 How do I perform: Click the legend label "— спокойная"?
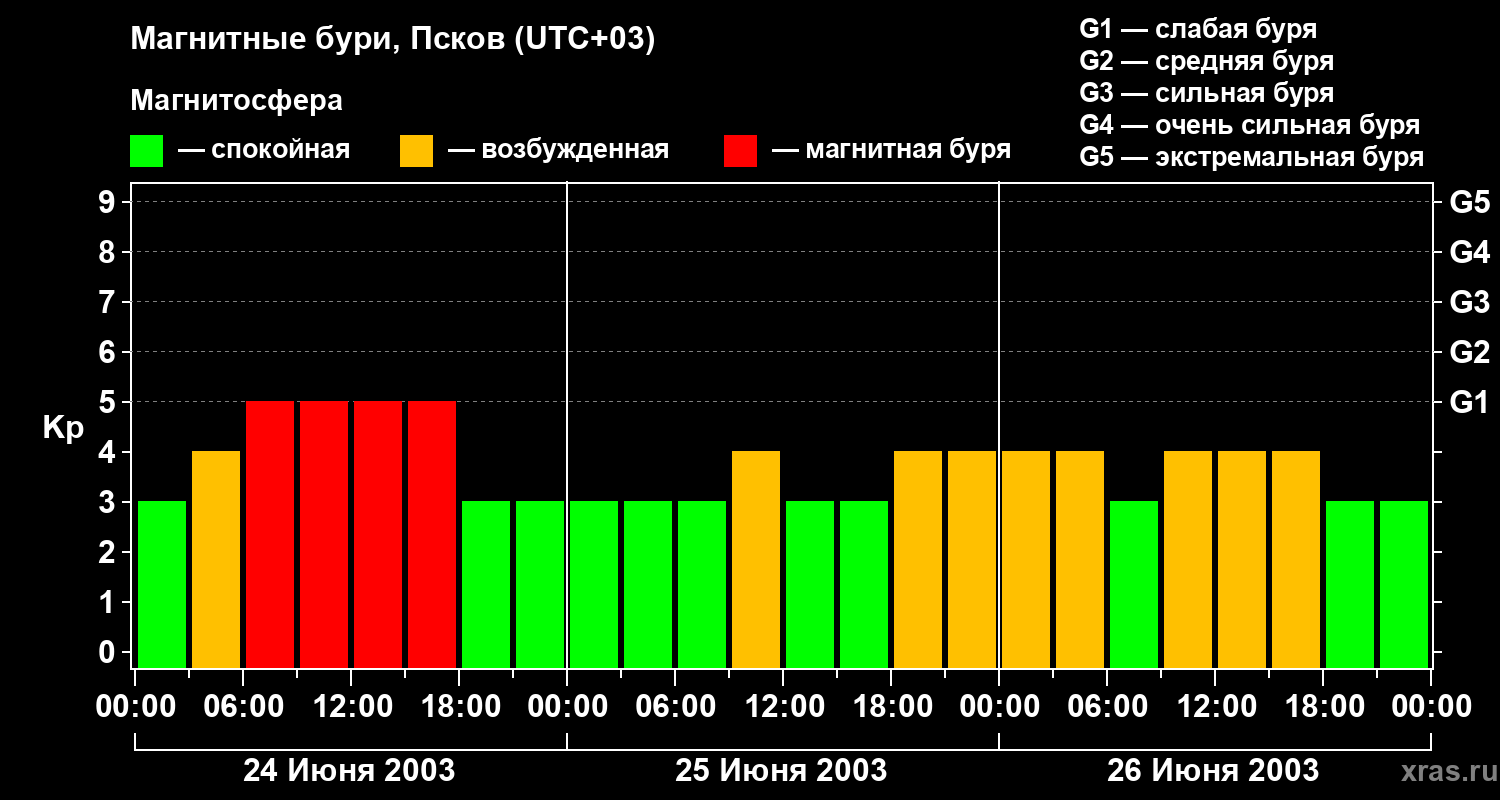(264, 151)
